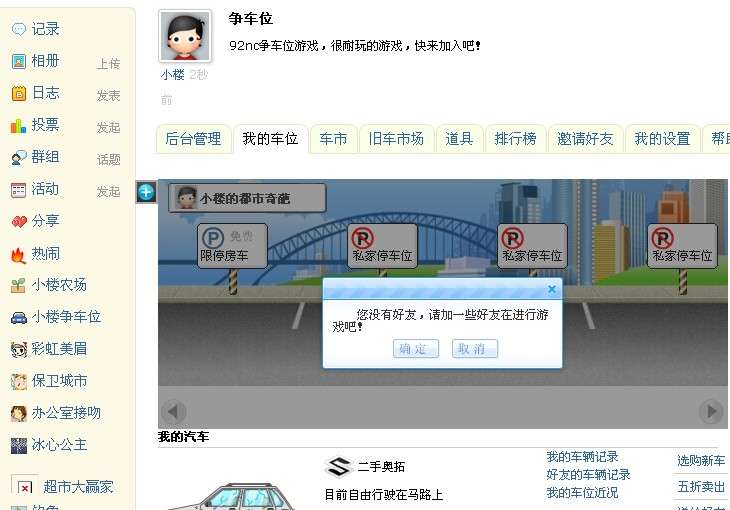Click the 取消 cancel button
This screenshot has height=510, width=730.
coord(474,348)
